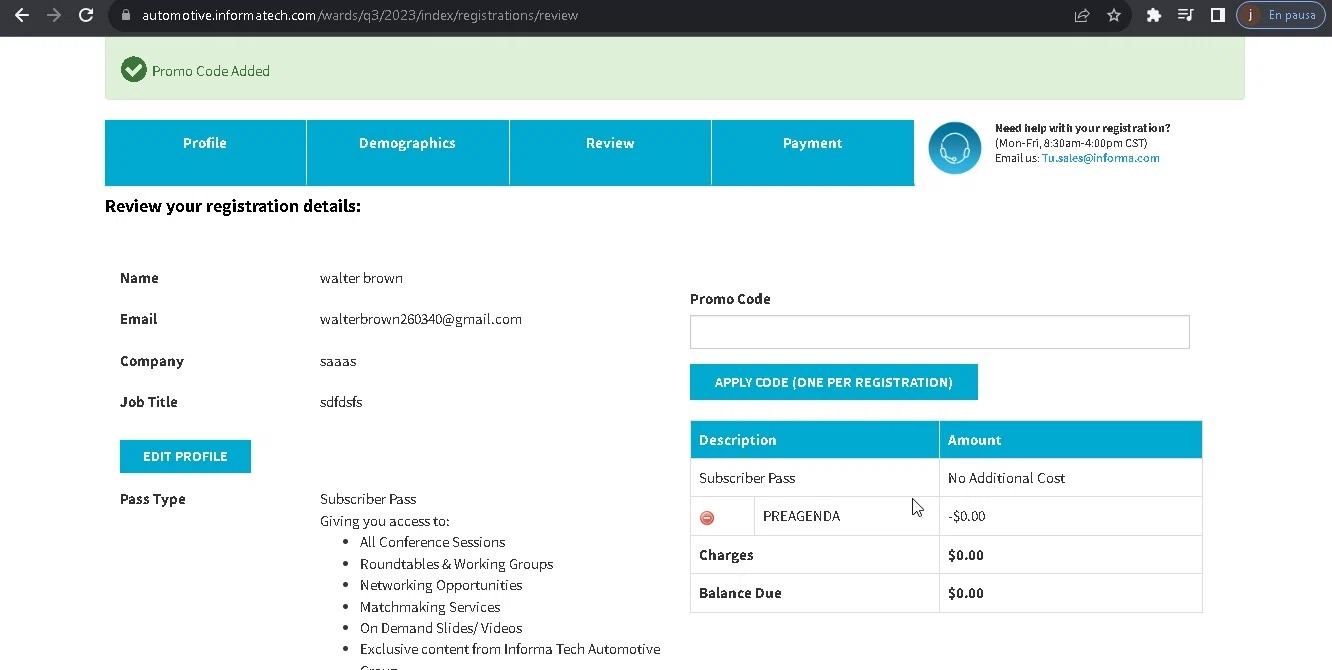The width and height of the screenshot is (1332, 670).
Task: Click 'Need help with your registration?' text
Action: pyautogui.click(x=1082, y=128)
